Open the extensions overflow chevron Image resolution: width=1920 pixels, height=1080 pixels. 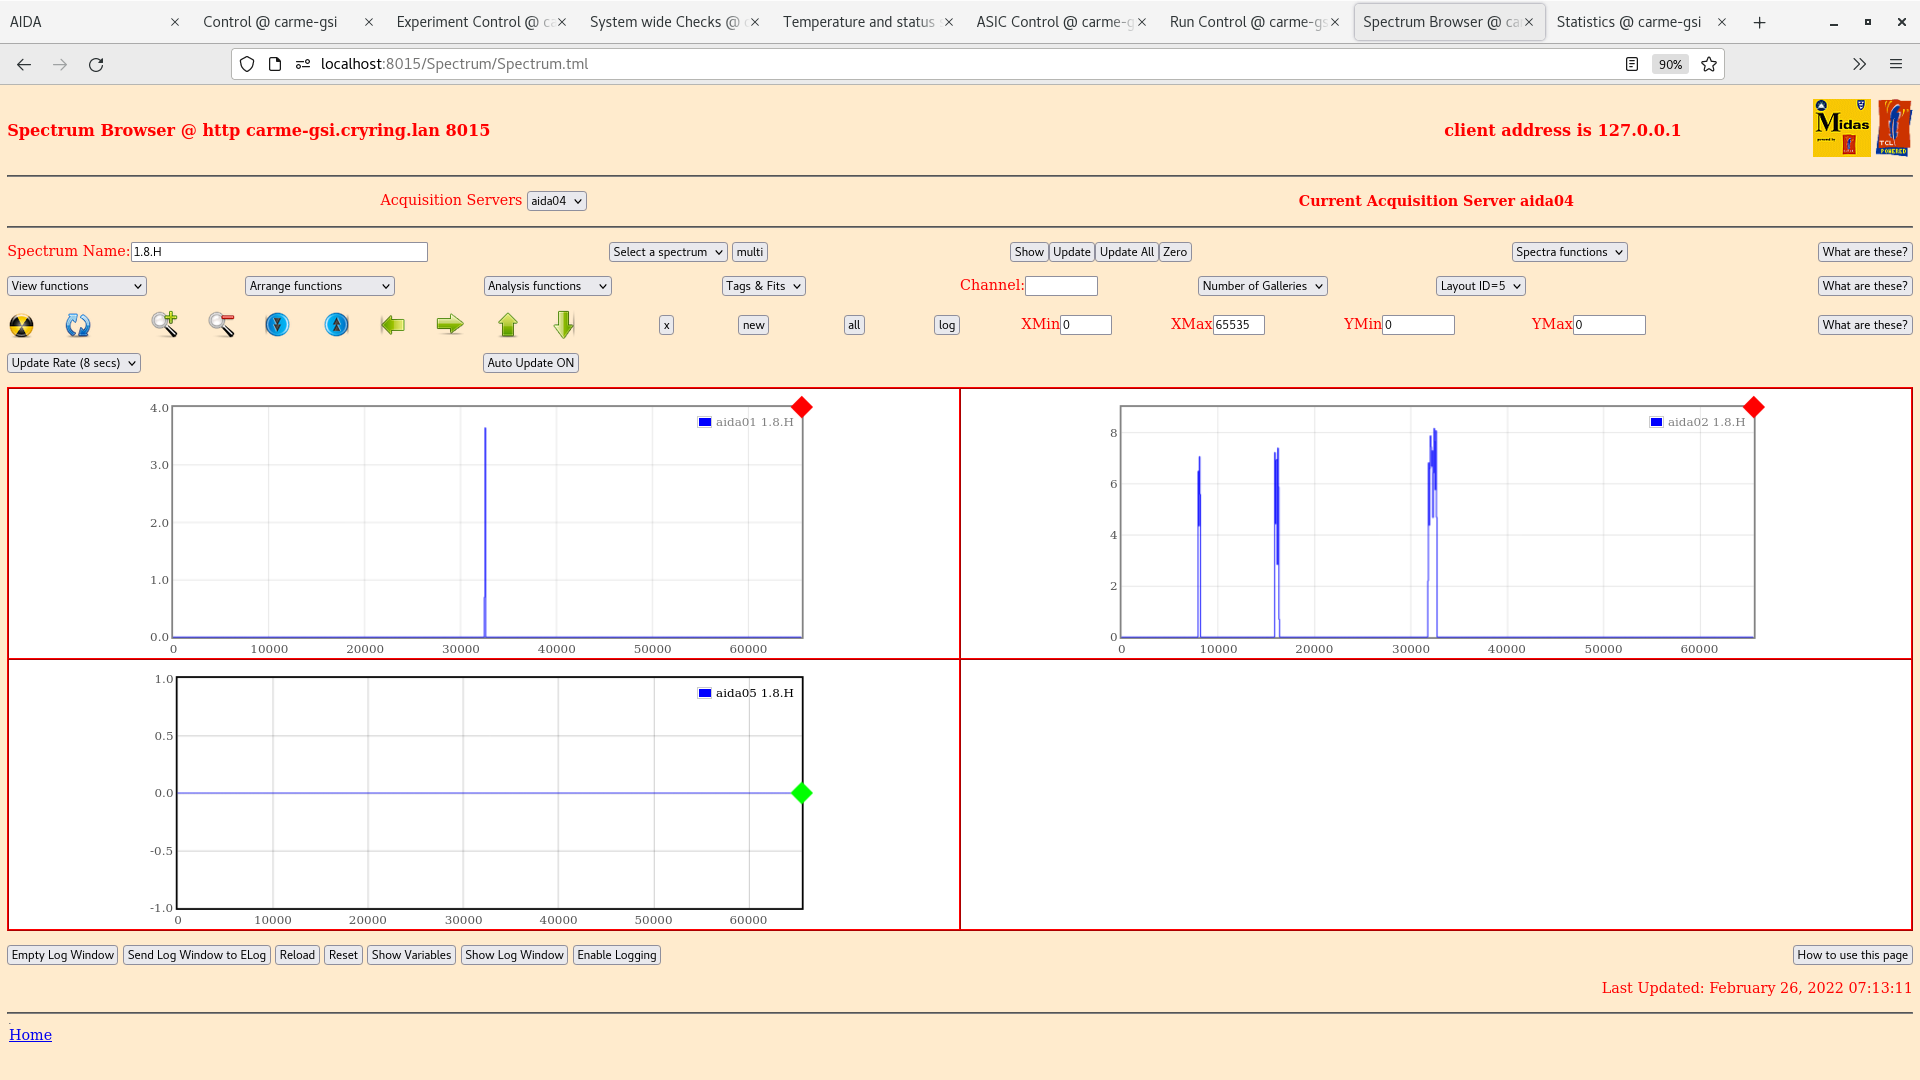pyautogui.click(x=1859, y=64)
